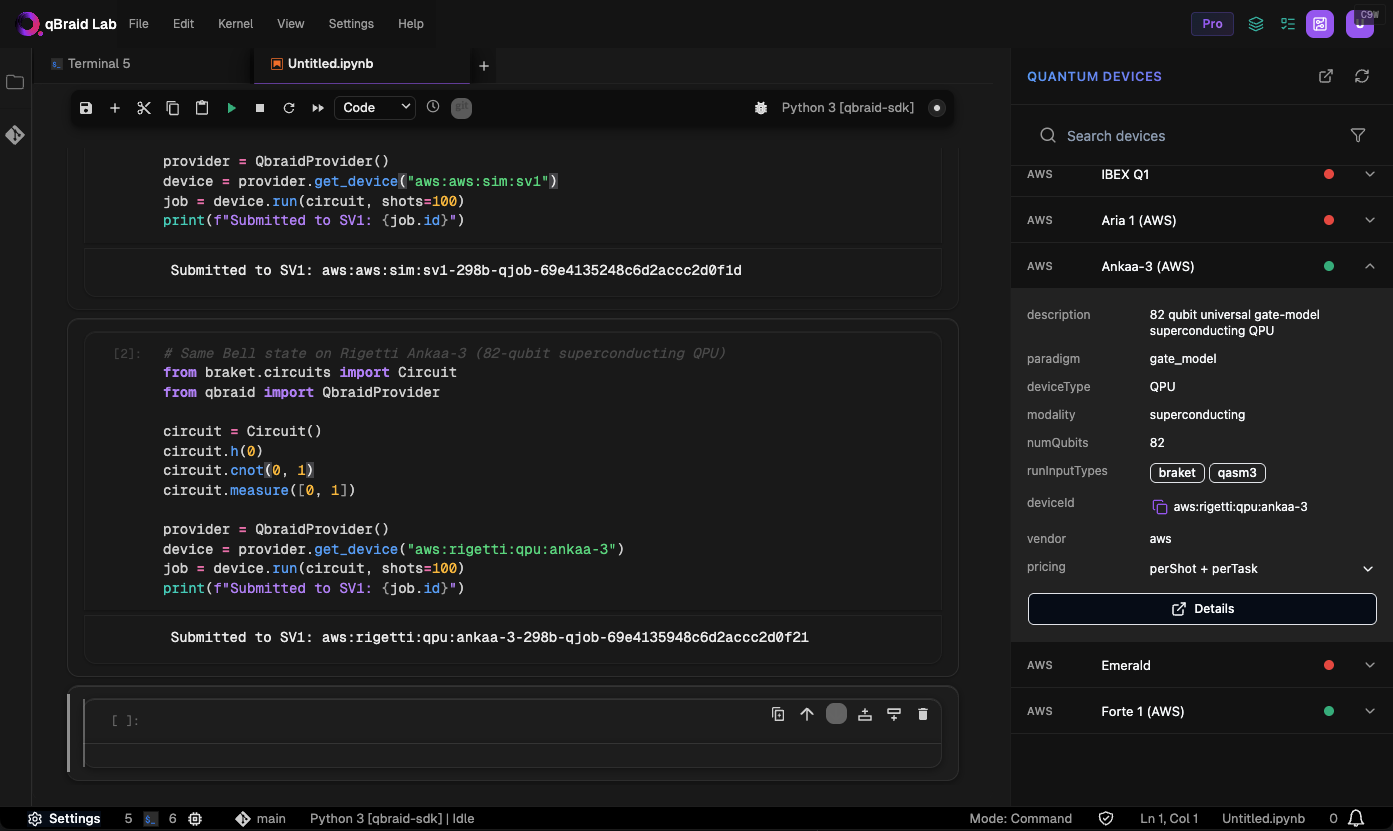
Task: Delete the empty cell with trash icon
Action: 923,714
